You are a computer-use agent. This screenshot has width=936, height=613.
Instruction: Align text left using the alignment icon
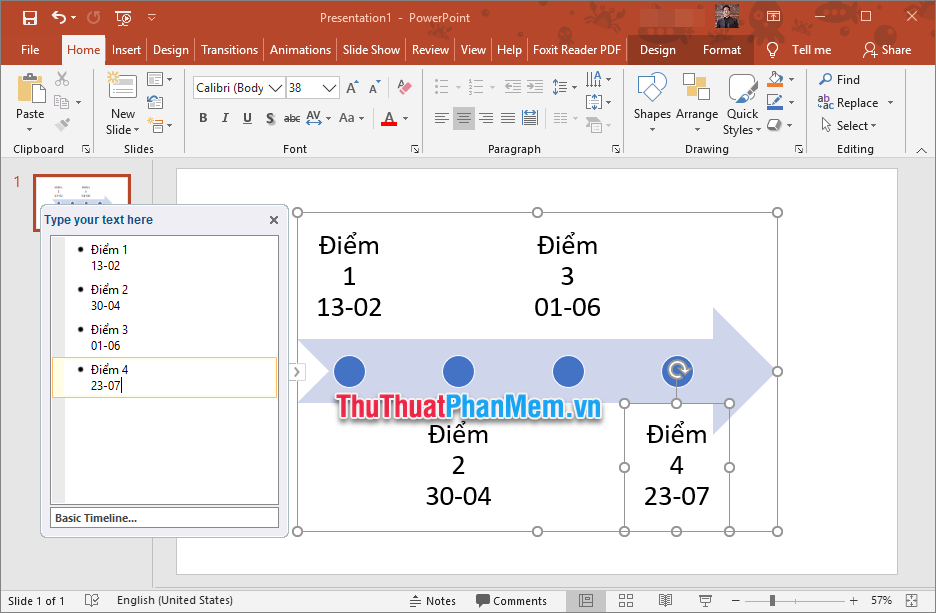pos(441,117)
